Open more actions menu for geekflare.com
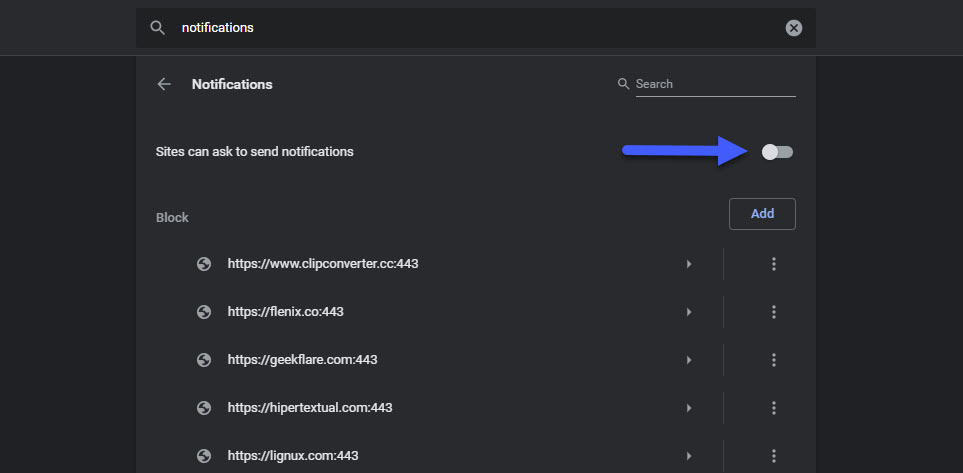 (x=774, y=360)
